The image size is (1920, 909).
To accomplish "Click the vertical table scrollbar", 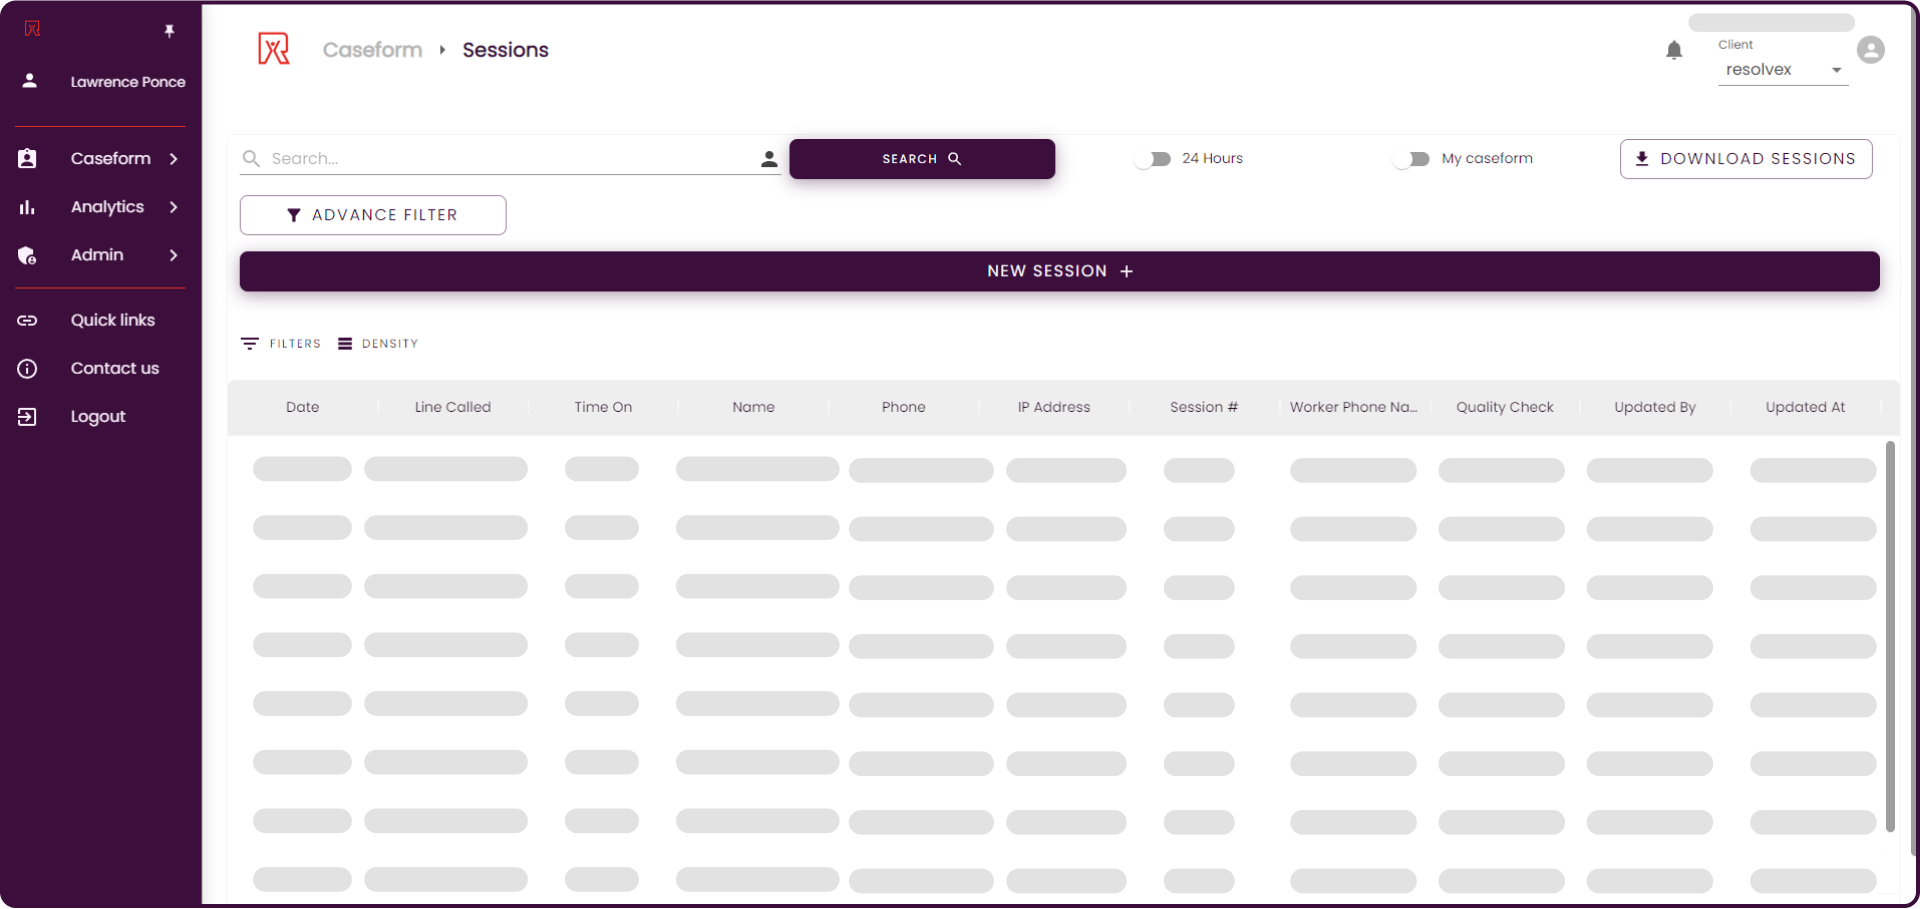I will [1889, 635].
